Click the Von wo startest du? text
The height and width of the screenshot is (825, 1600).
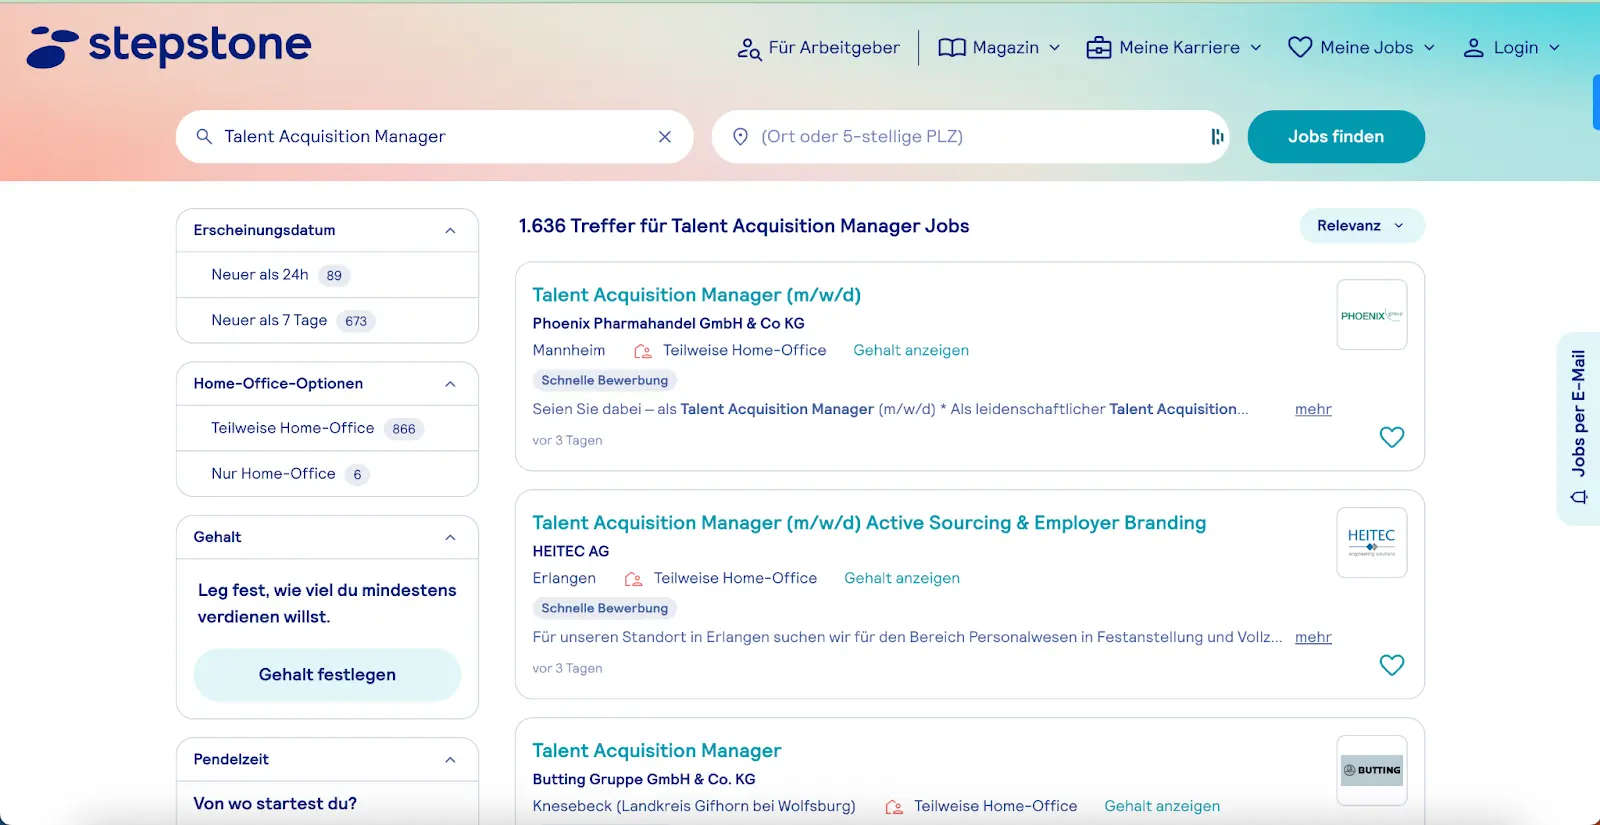(x=275, y=804)
